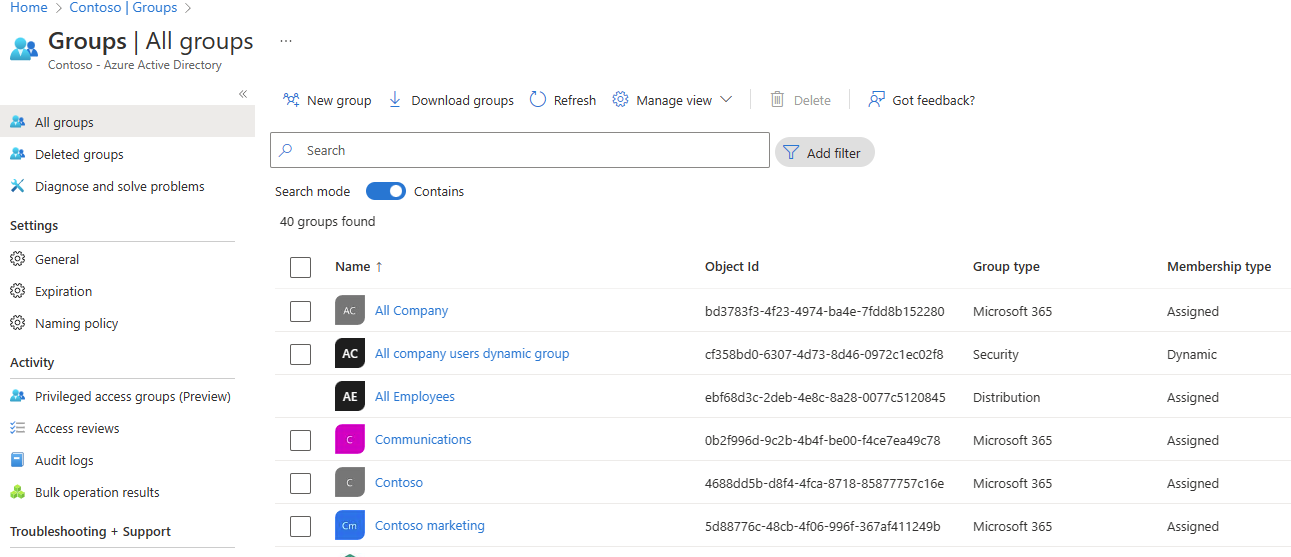1291x557 pixels.
Task: Click the Download groups arrow icon
Action: click(395, 100)
